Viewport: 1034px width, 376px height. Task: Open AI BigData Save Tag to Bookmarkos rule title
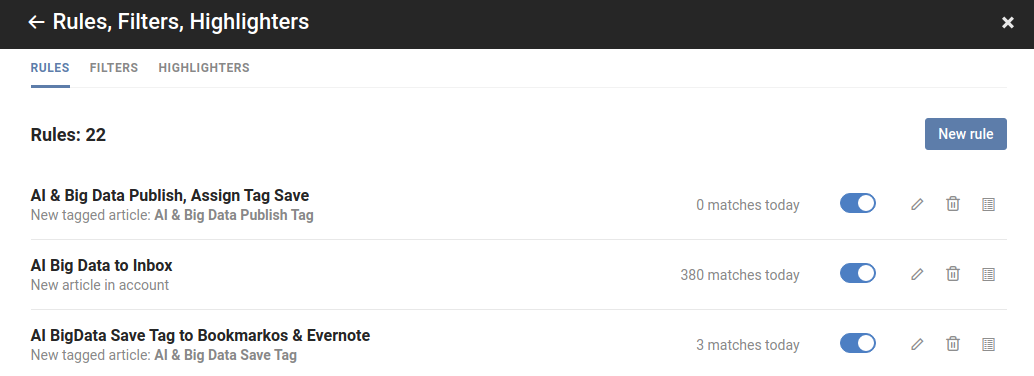(200, 336)
